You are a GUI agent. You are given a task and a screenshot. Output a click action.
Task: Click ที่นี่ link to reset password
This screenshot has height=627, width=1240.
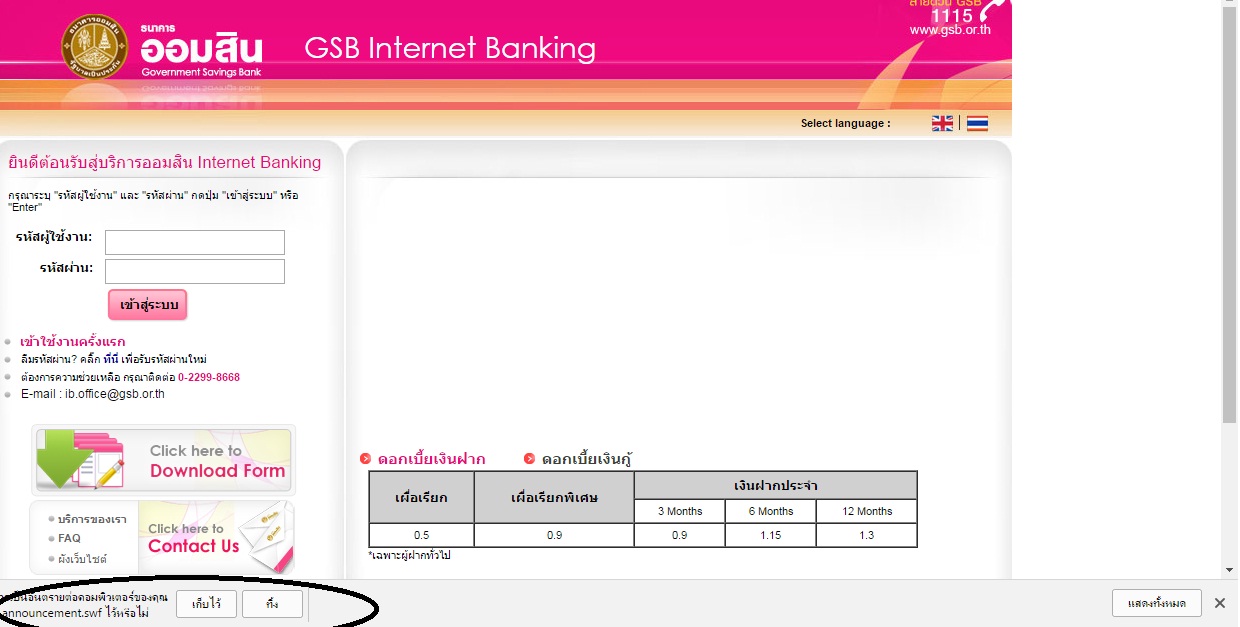point(113,359)
